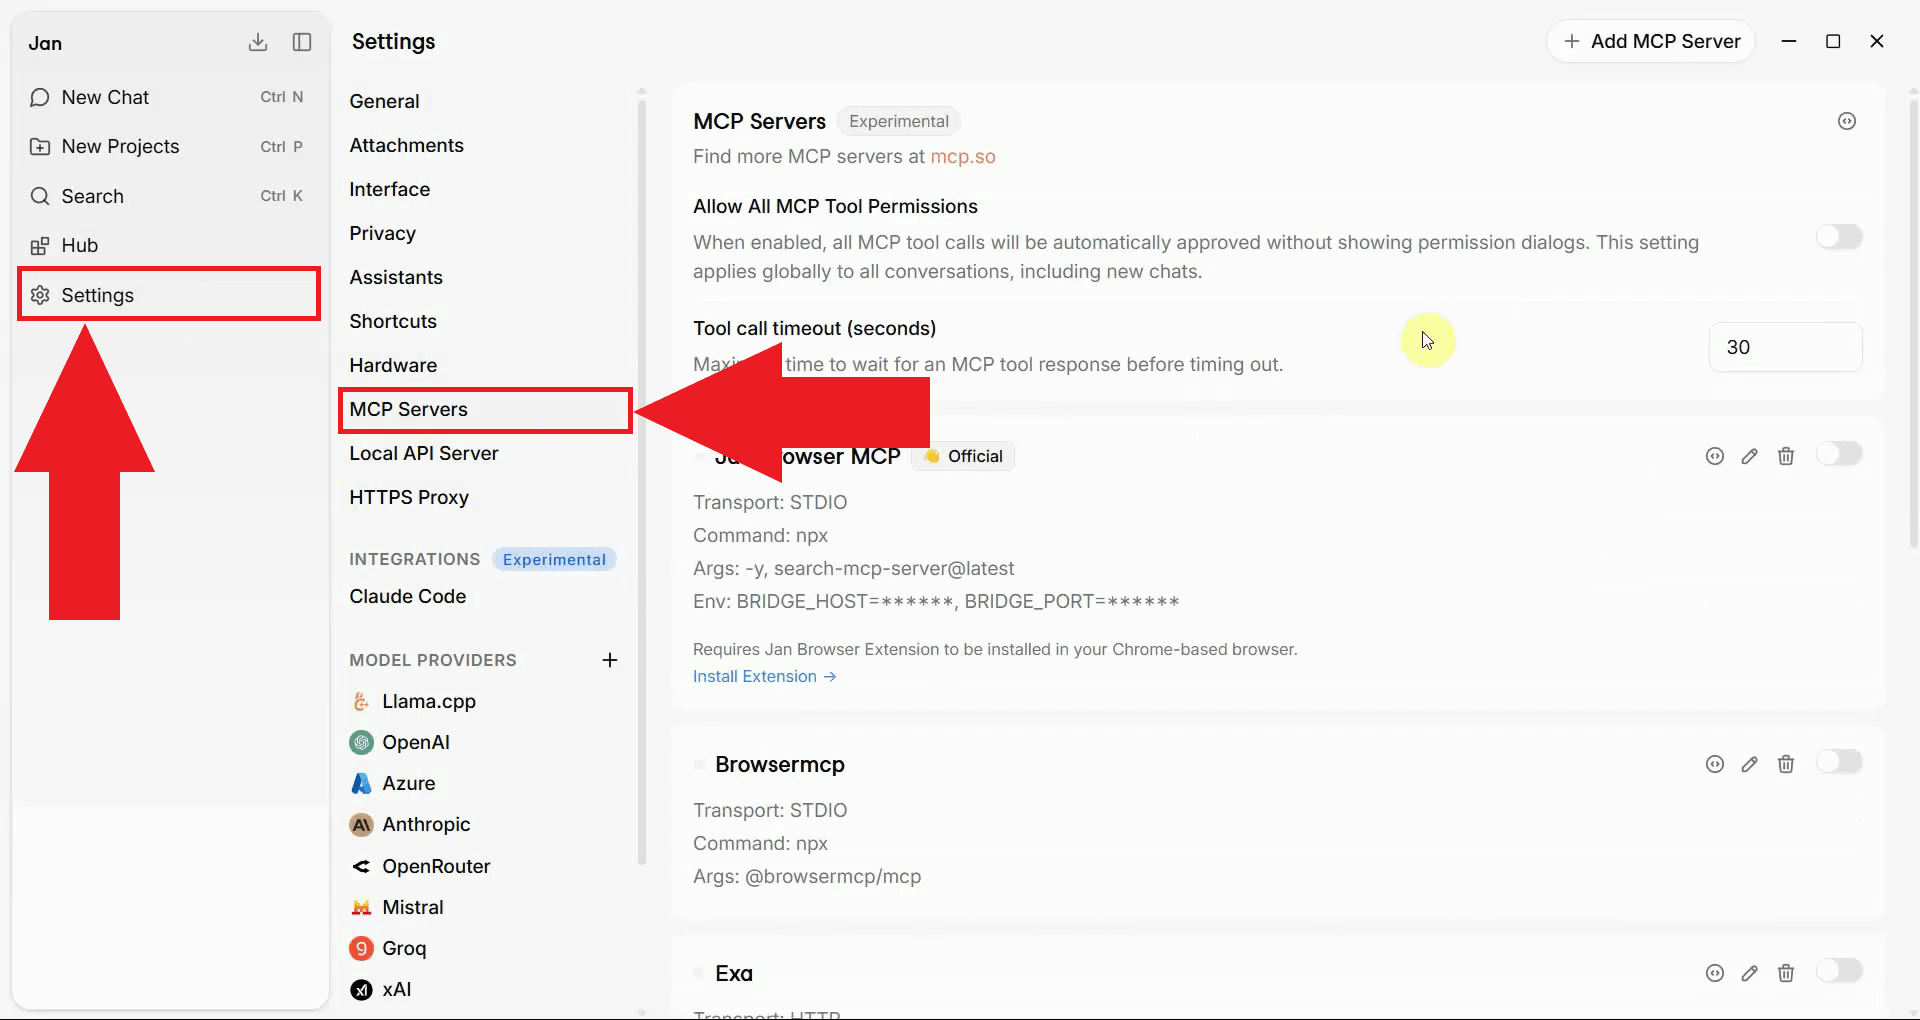
Task: Open General settings section
Action: 384,101
